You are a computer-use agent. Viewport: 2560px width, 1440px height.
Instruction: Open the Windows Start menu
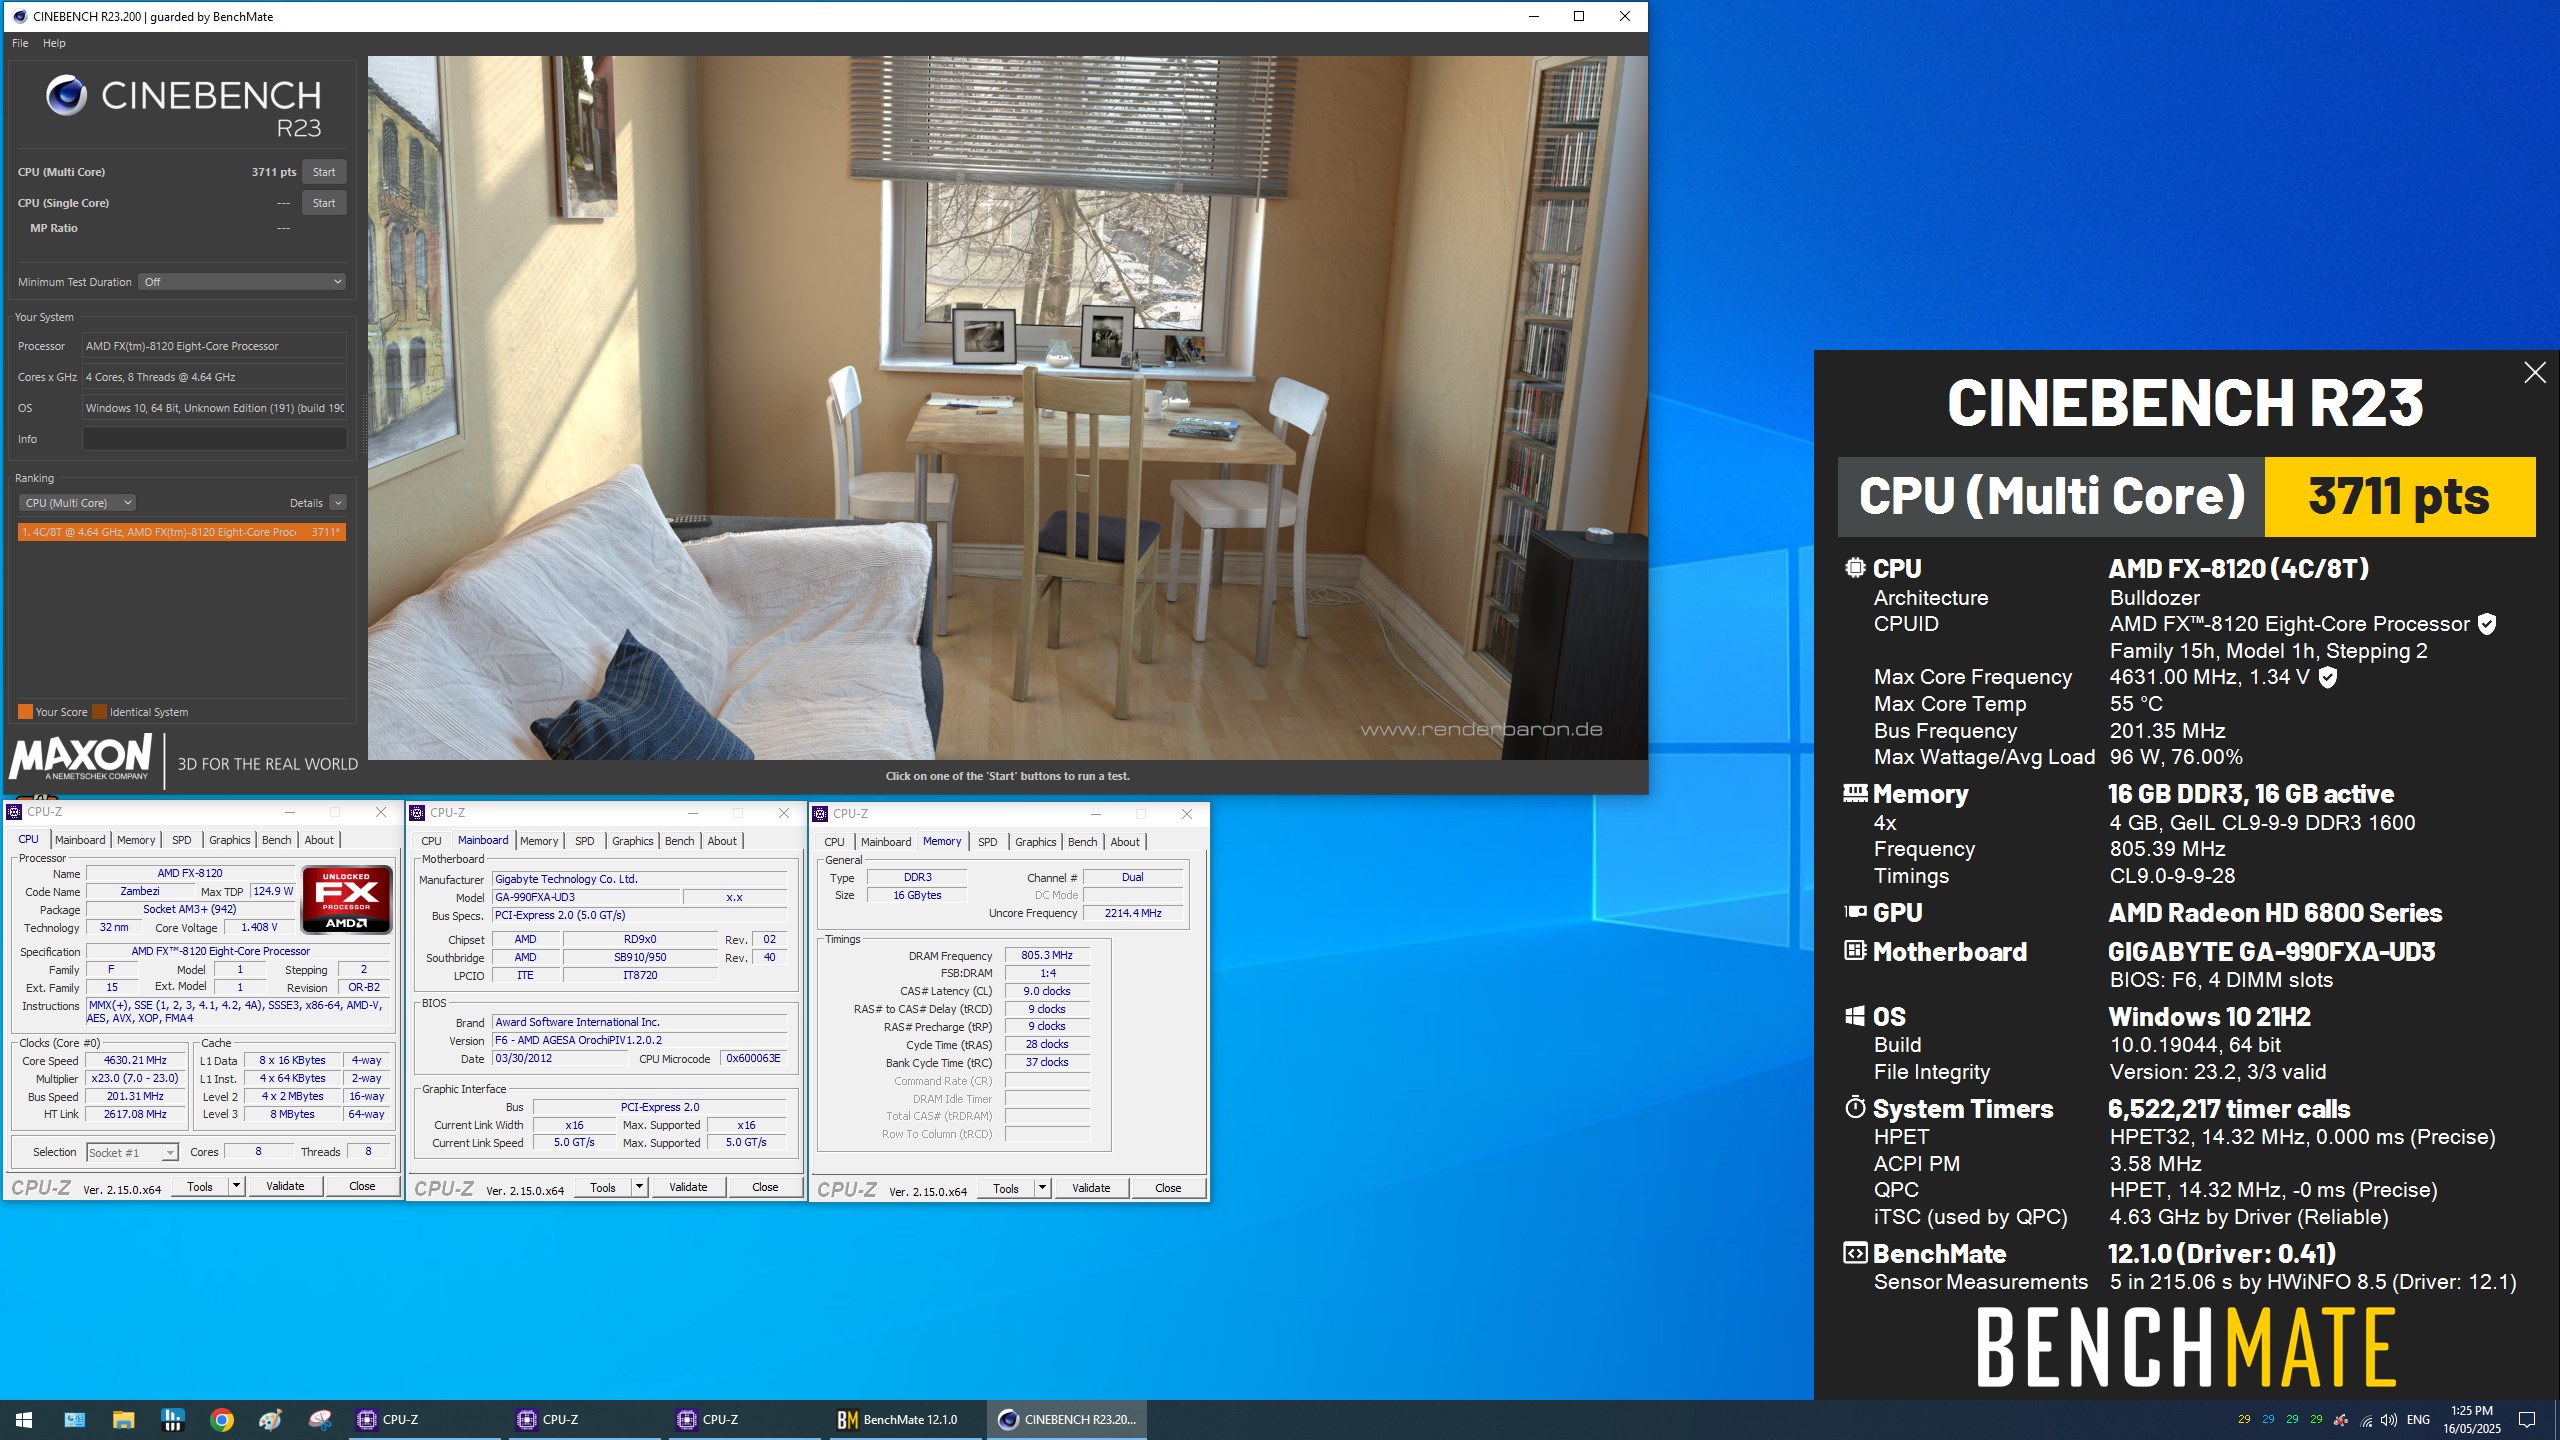point(24,1419)
